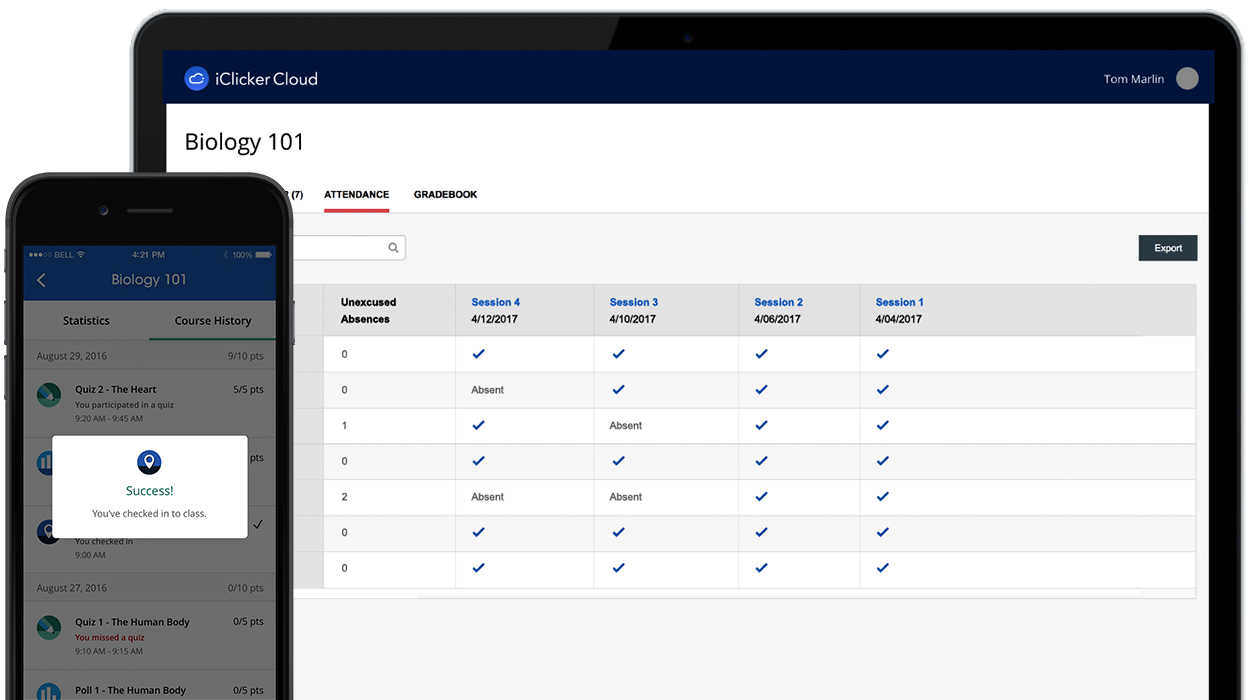1250x700 pixels.
Task: Click Session 2 checkmark in the 1-absence row
Action: pos(761,425)
